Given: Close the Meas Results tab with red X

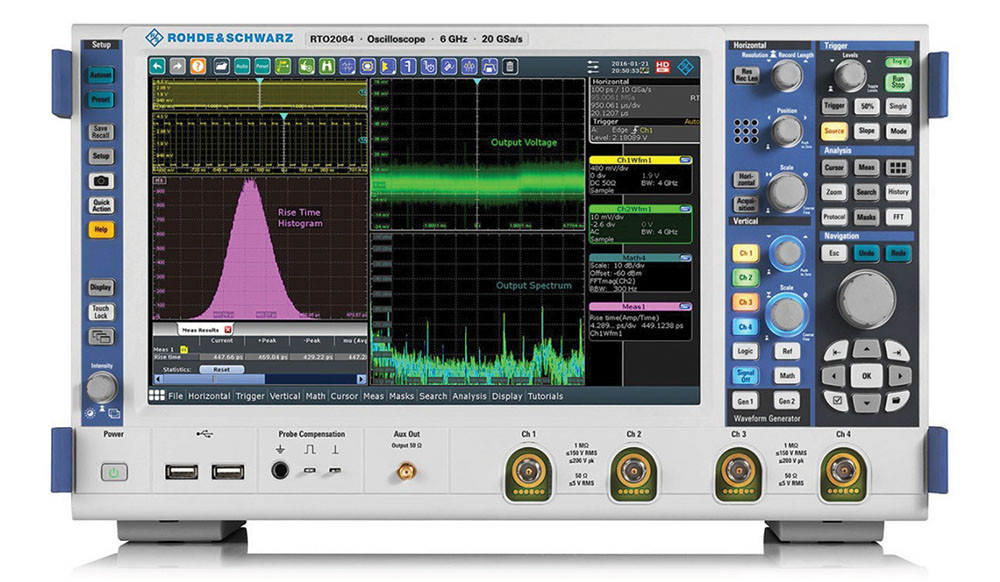Looking at the screenshot, I should pos(228,330).
